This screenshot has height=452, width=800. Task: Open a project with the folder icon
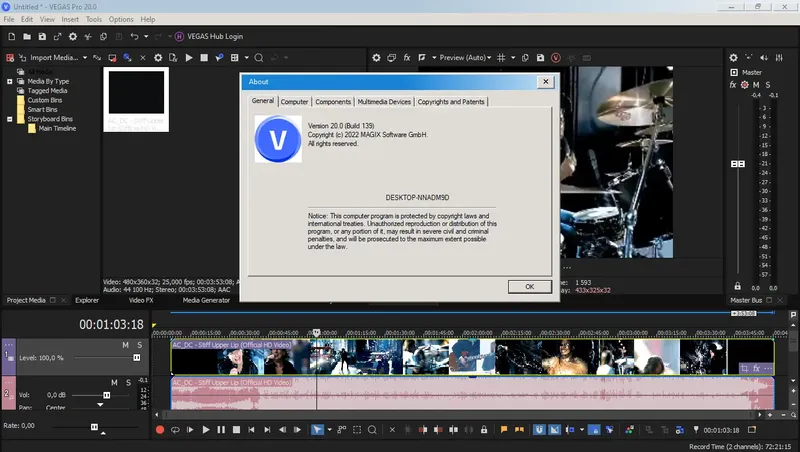[27, 37]
